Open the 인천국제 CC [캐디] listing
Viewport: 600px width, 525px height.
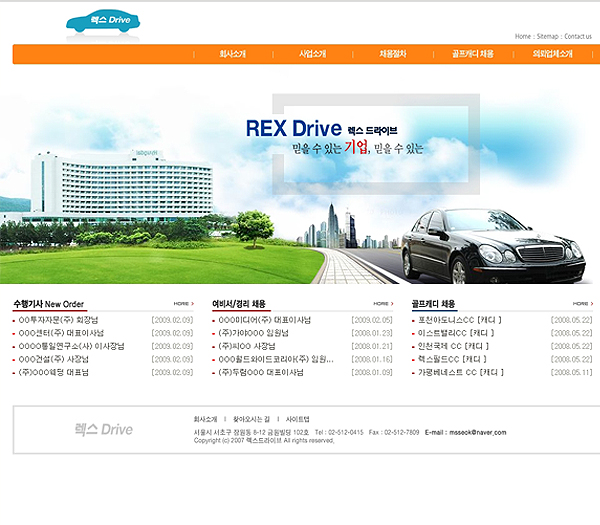click(x=453, y=346)
